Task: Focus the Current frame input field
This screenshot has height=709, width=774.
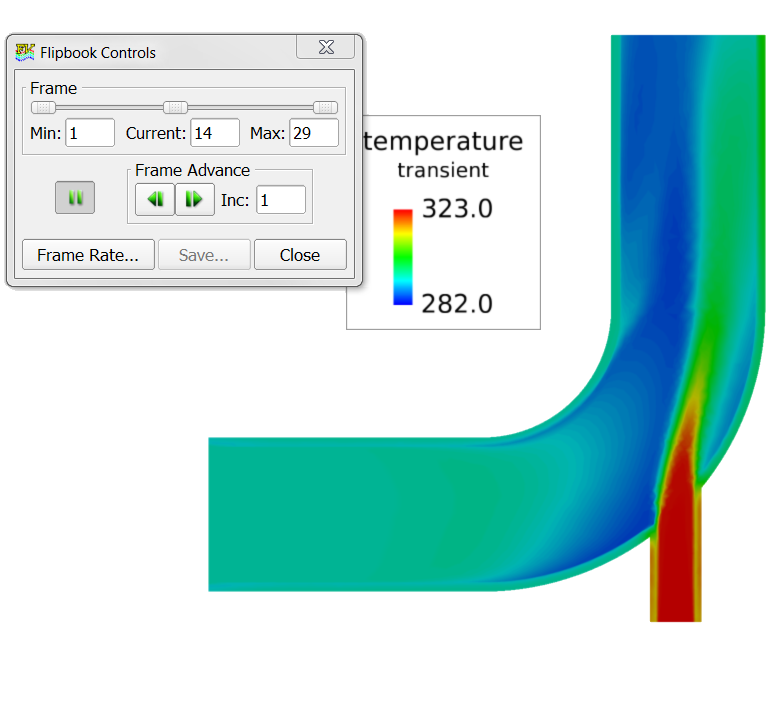Action: 215,132
